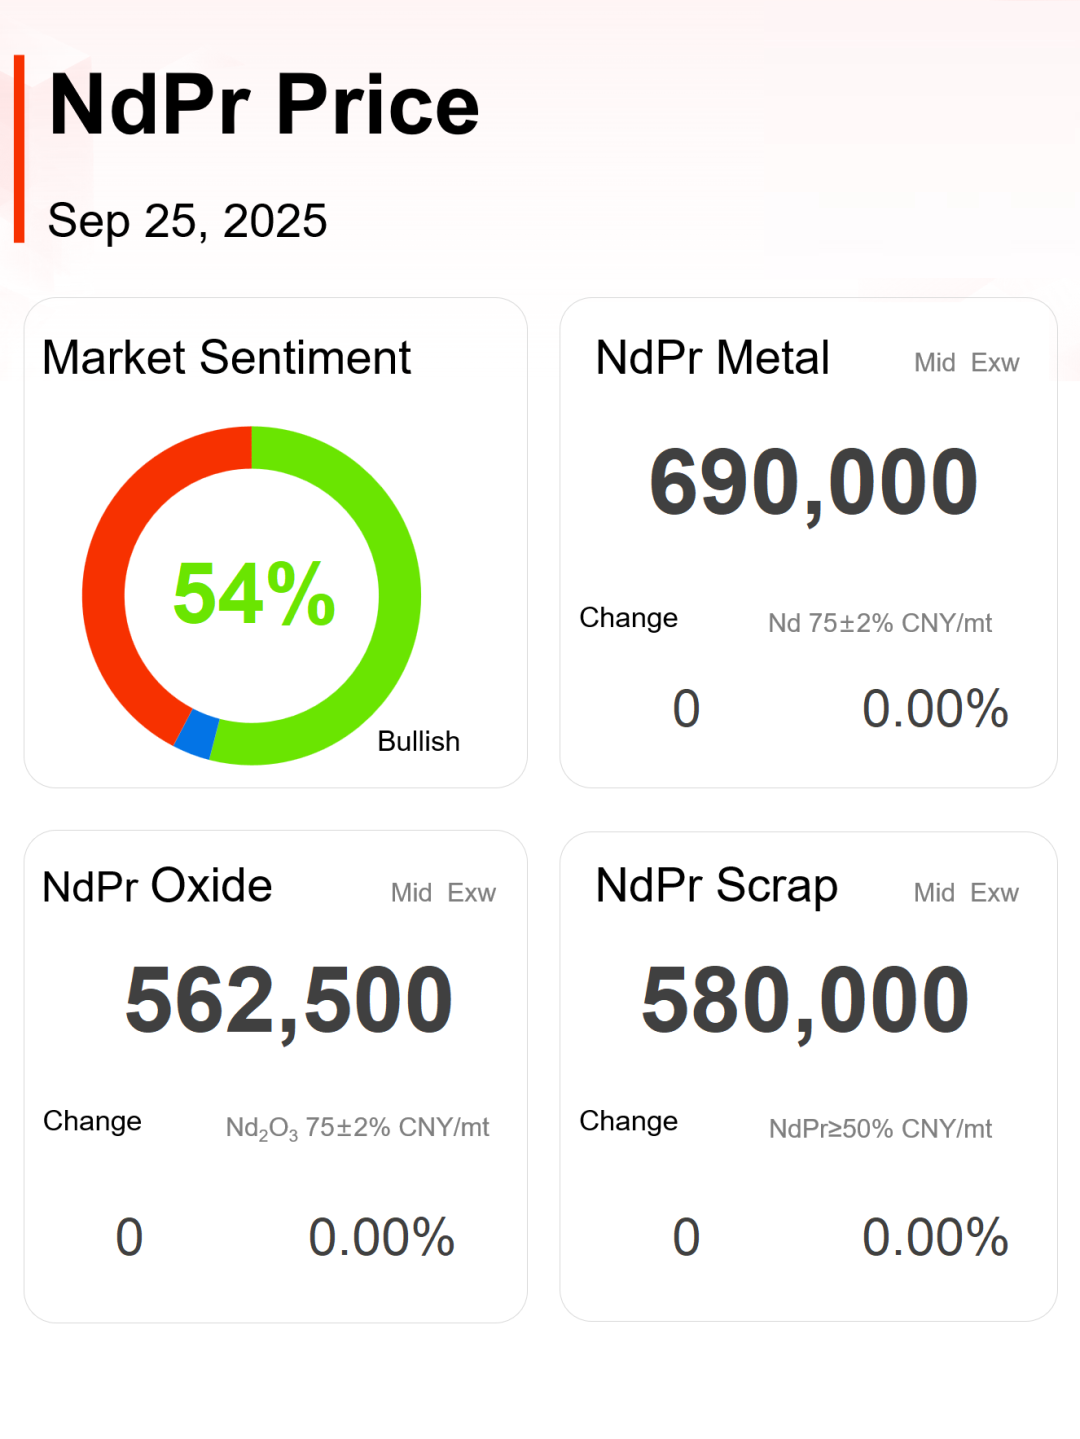The image size is (1080, 1439).
Task: Open the Market Sentiment card heading
Action: [226, 358]
